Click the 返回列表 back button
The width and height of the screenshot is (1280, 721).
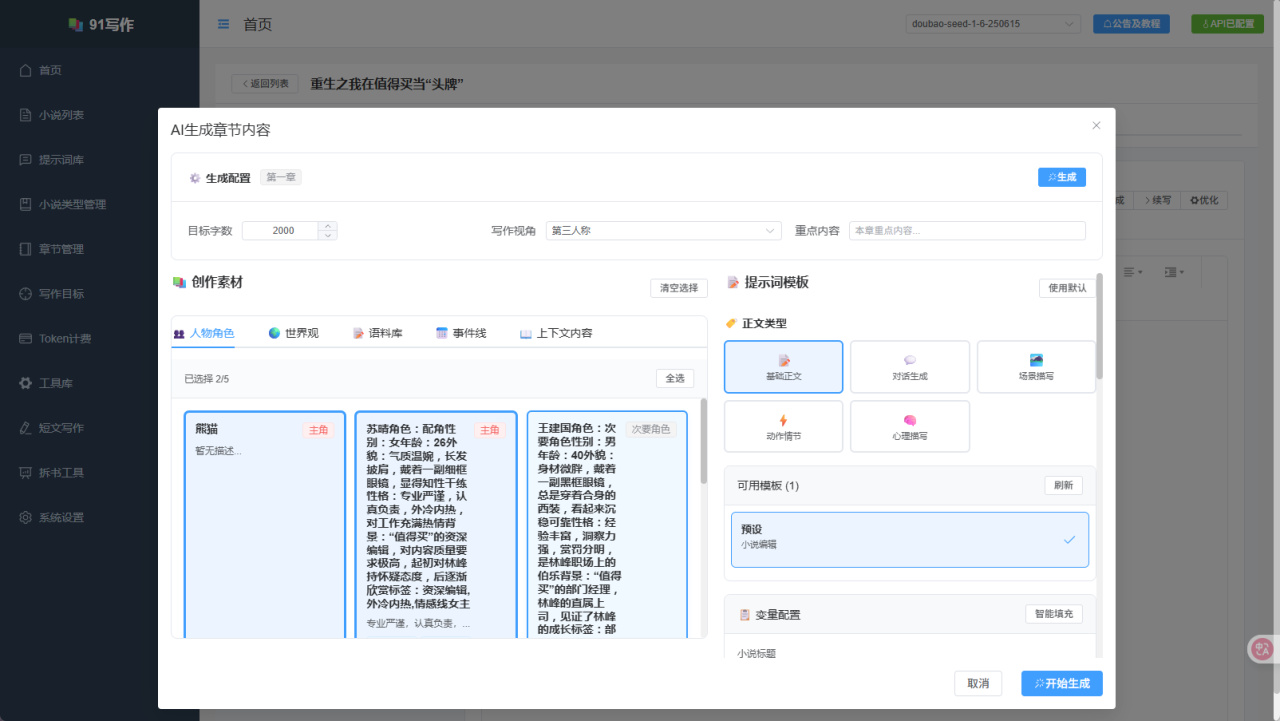(x=265, y=84)
